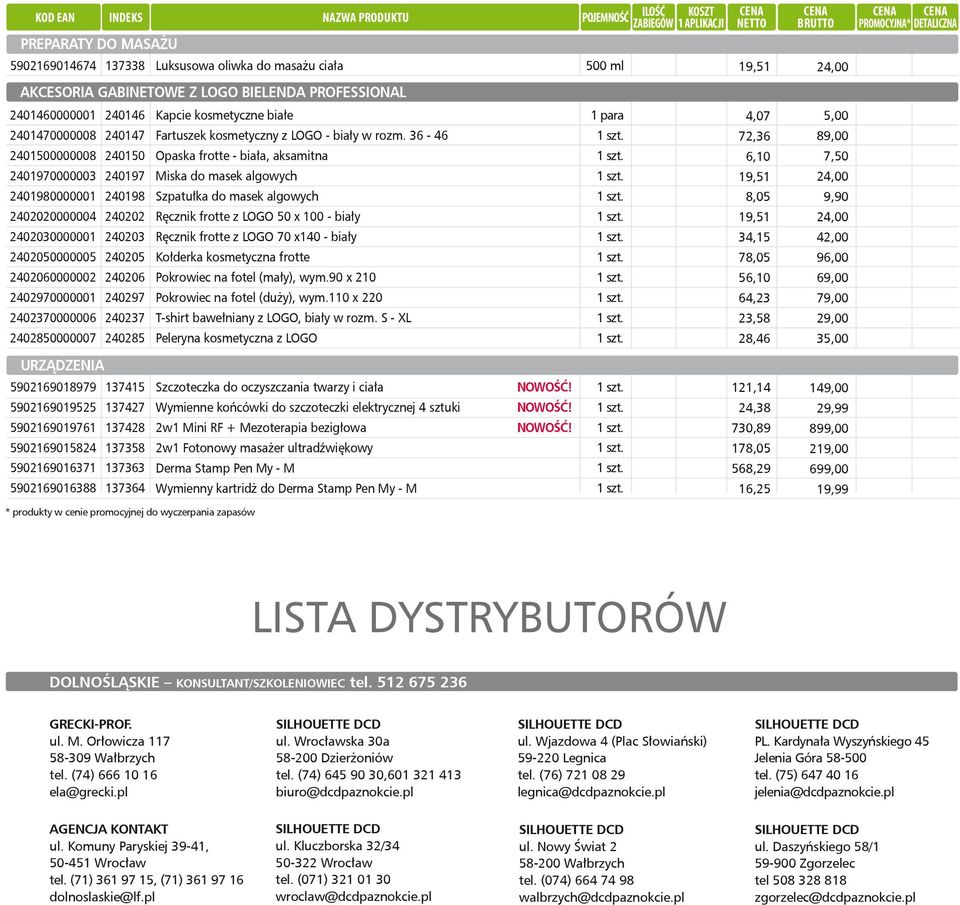
Task: Select Opaska frotte - biała, aksamitna
Action: [241, 156]
